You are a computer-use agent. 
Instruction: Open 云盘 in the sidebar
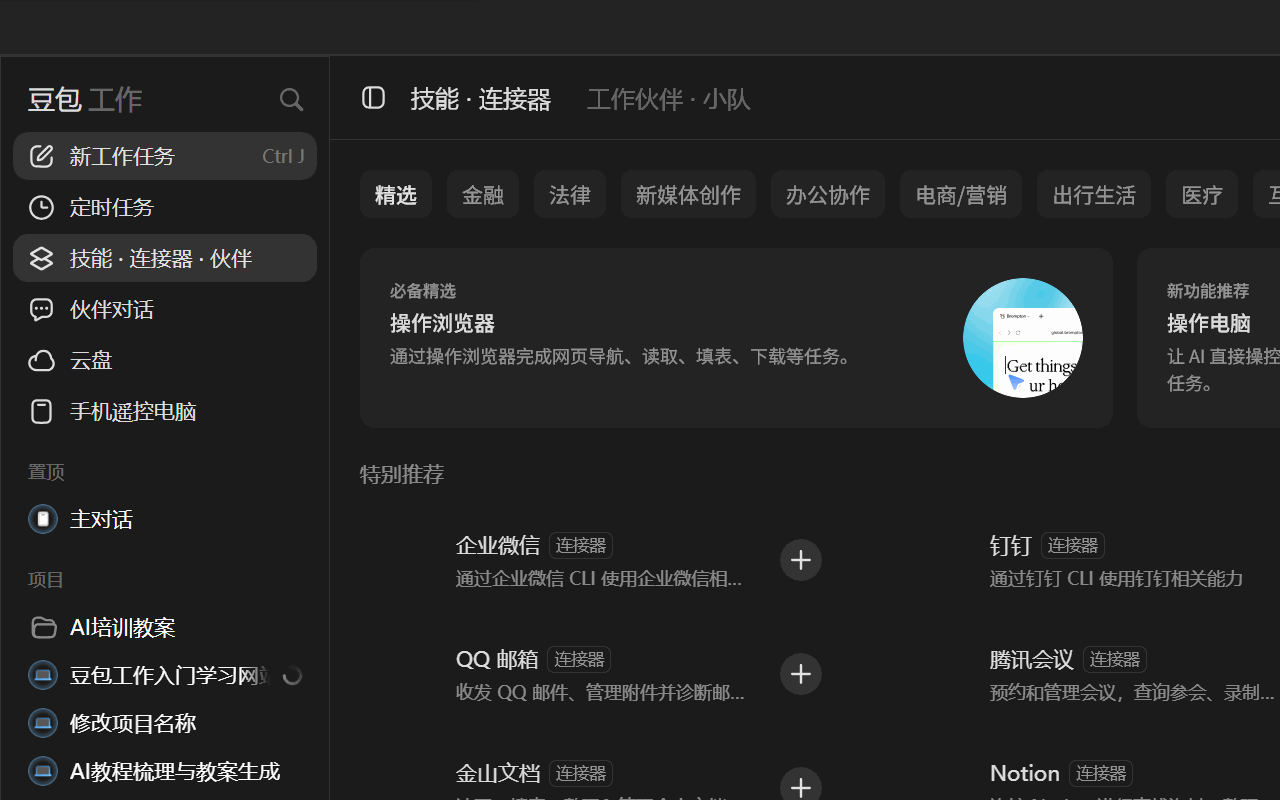(x=165, y=360)
